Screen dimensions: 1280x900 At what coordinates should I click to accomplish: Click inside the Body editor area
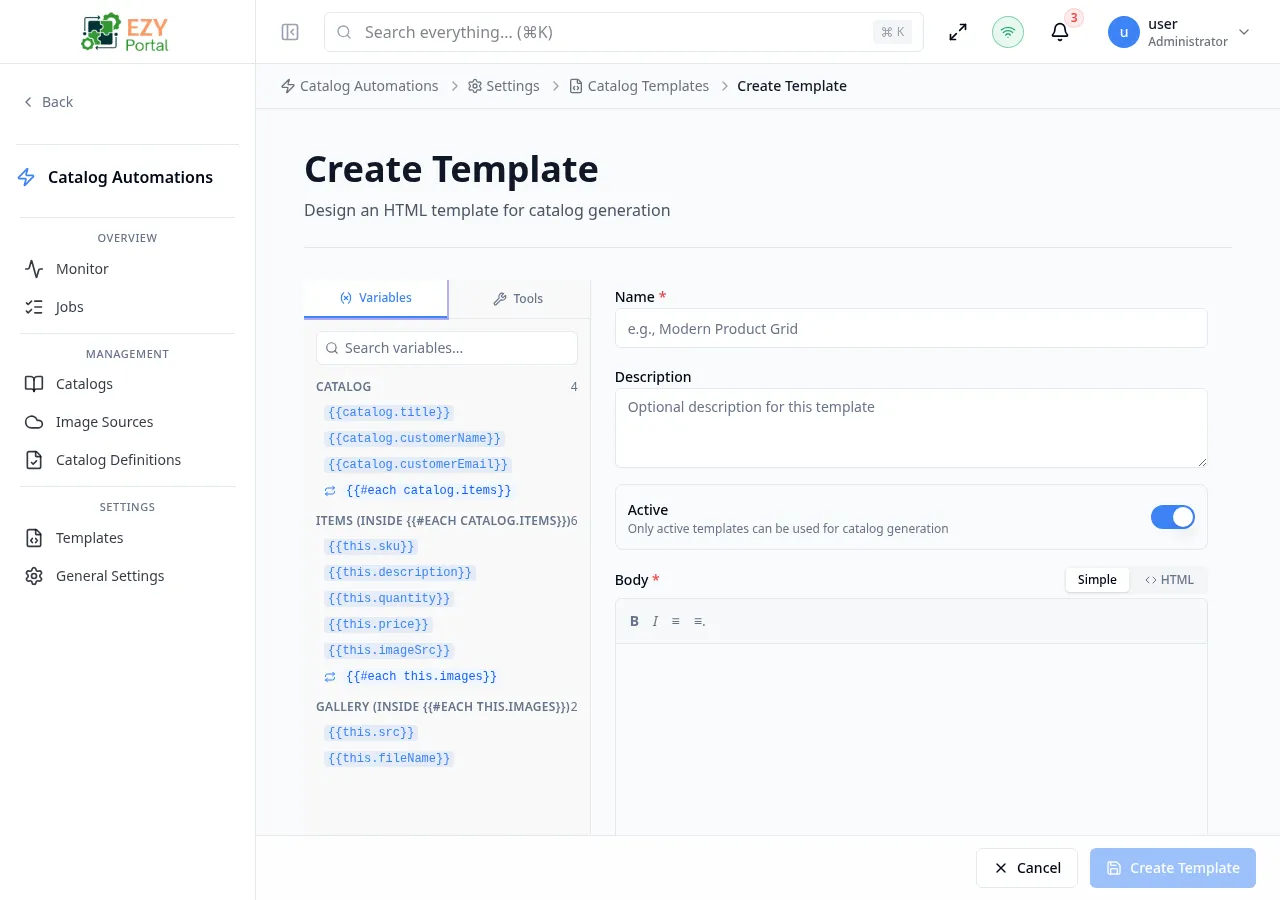tap(911, 740)
